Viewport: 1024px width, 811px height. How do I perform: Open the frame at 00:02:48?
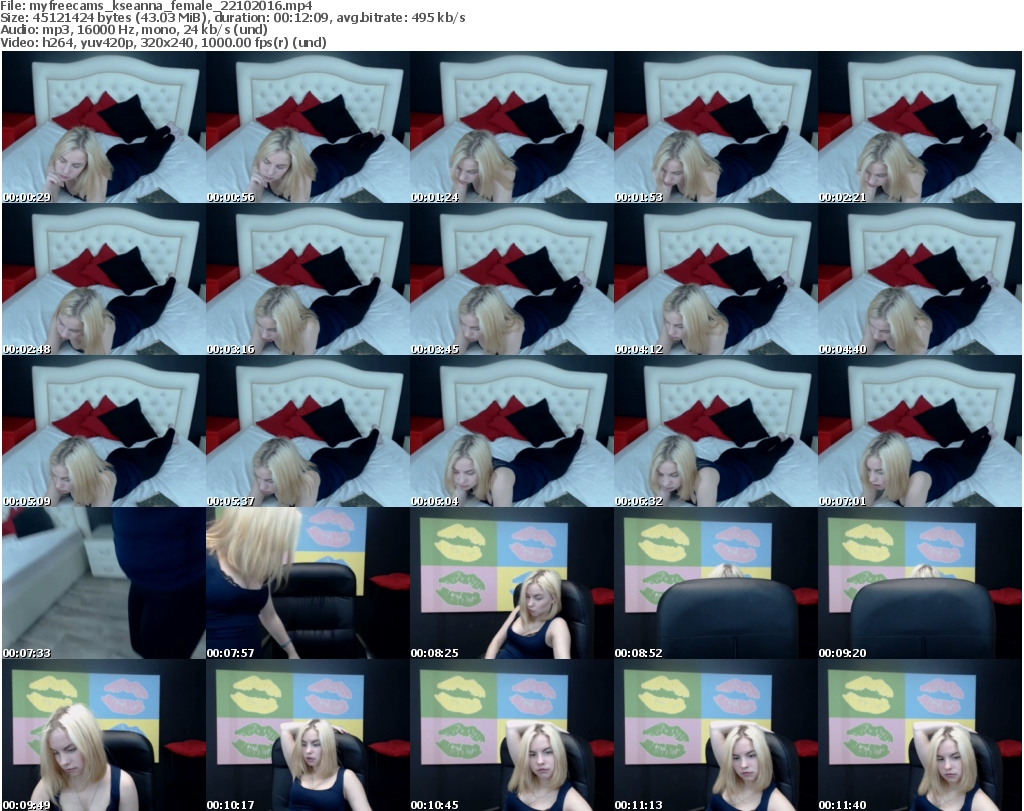click(x=104, y=279)
